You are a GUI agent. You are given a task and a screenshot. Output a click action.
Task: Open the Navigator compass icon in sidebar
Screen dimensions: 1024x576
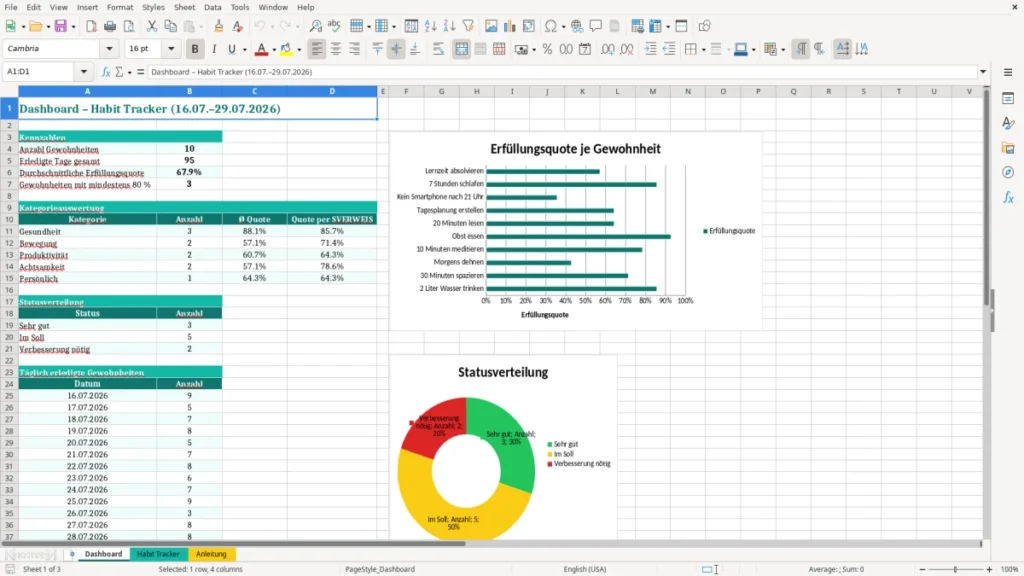1008,172
